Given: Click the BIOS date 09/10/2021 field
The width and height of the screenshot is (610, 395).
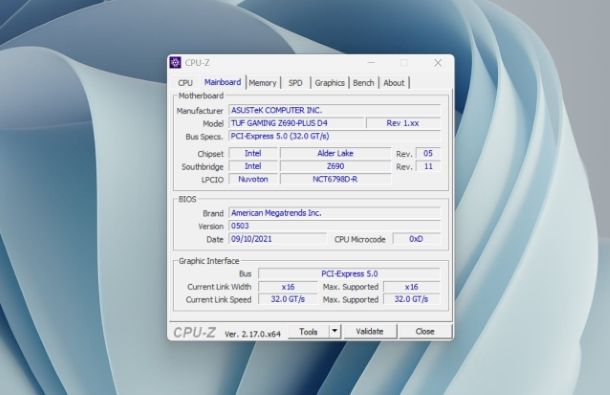Looking at the screenshot, I should pos(277,239).
